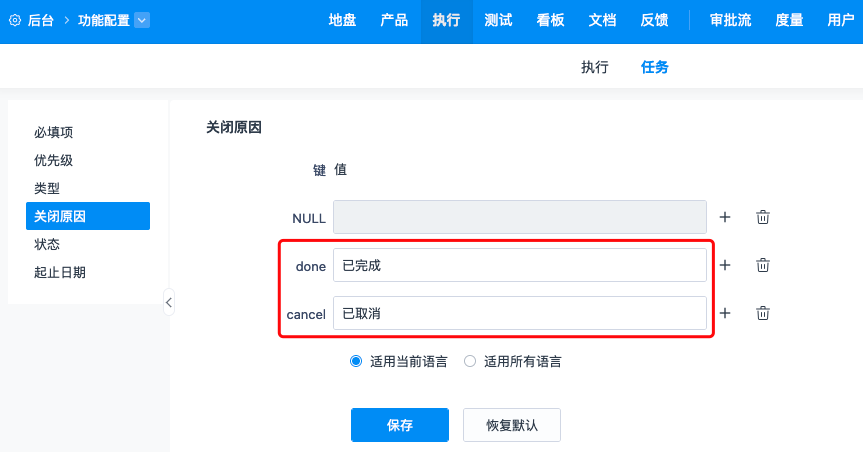Add a row after the cancel entry
This screenshot has height=452, width=863.
pos(725,313)
